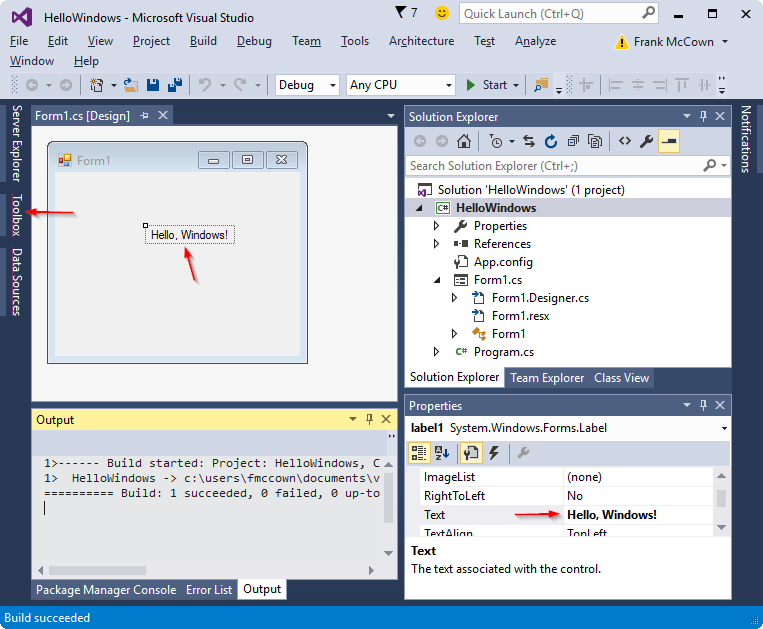
Task: Switch to the Error List tab
Action: tap(209, 590)
